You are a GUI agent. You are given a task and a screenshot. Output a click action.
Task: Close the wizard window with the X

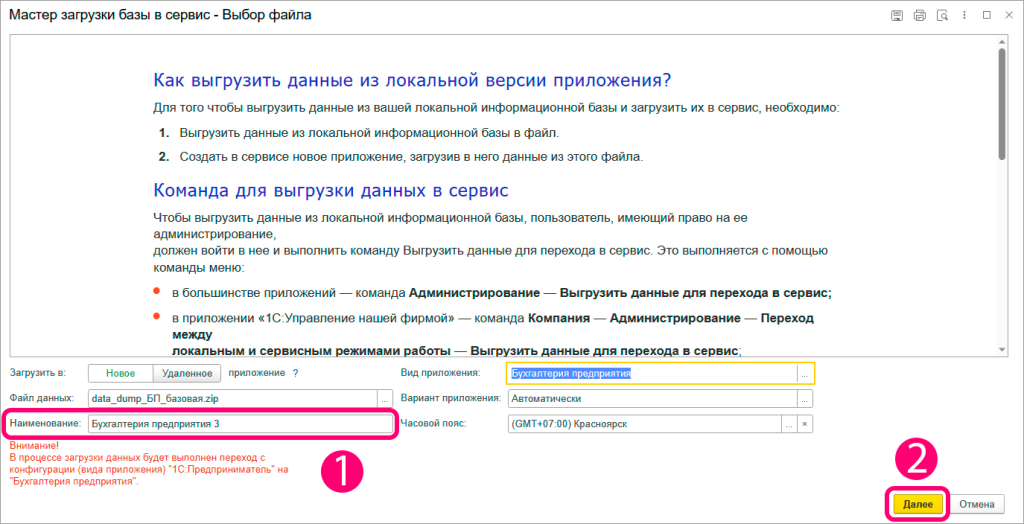pos(1008,15)
